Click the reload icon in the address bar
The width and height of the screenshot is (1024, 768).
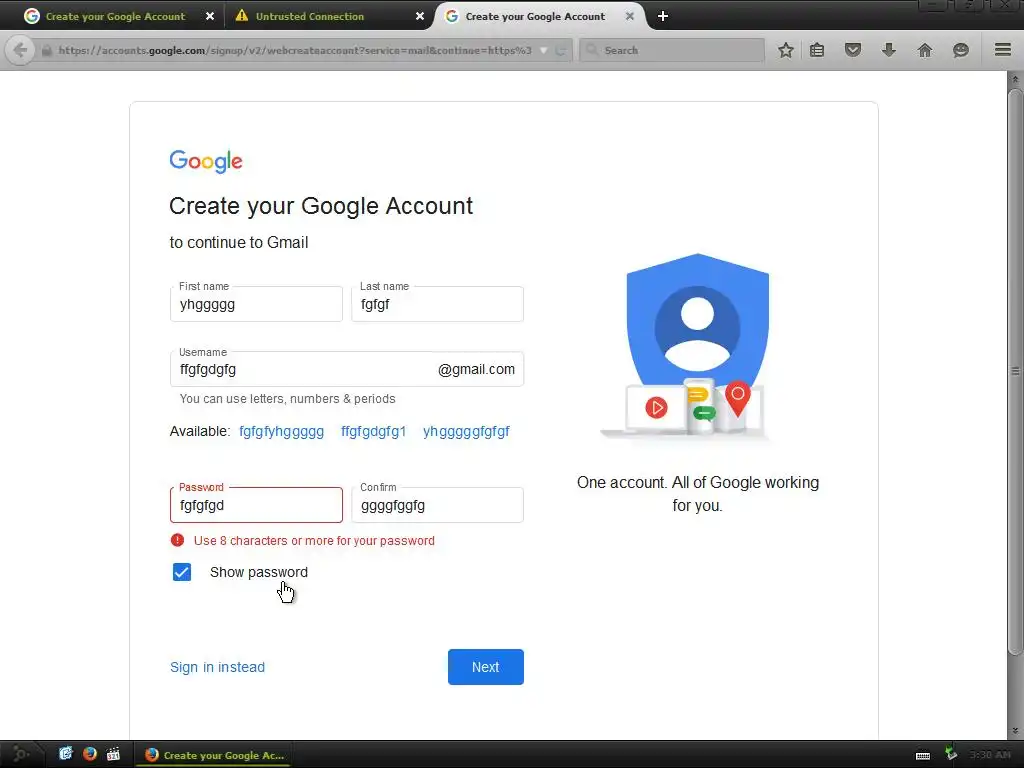[x=560, y=50]
